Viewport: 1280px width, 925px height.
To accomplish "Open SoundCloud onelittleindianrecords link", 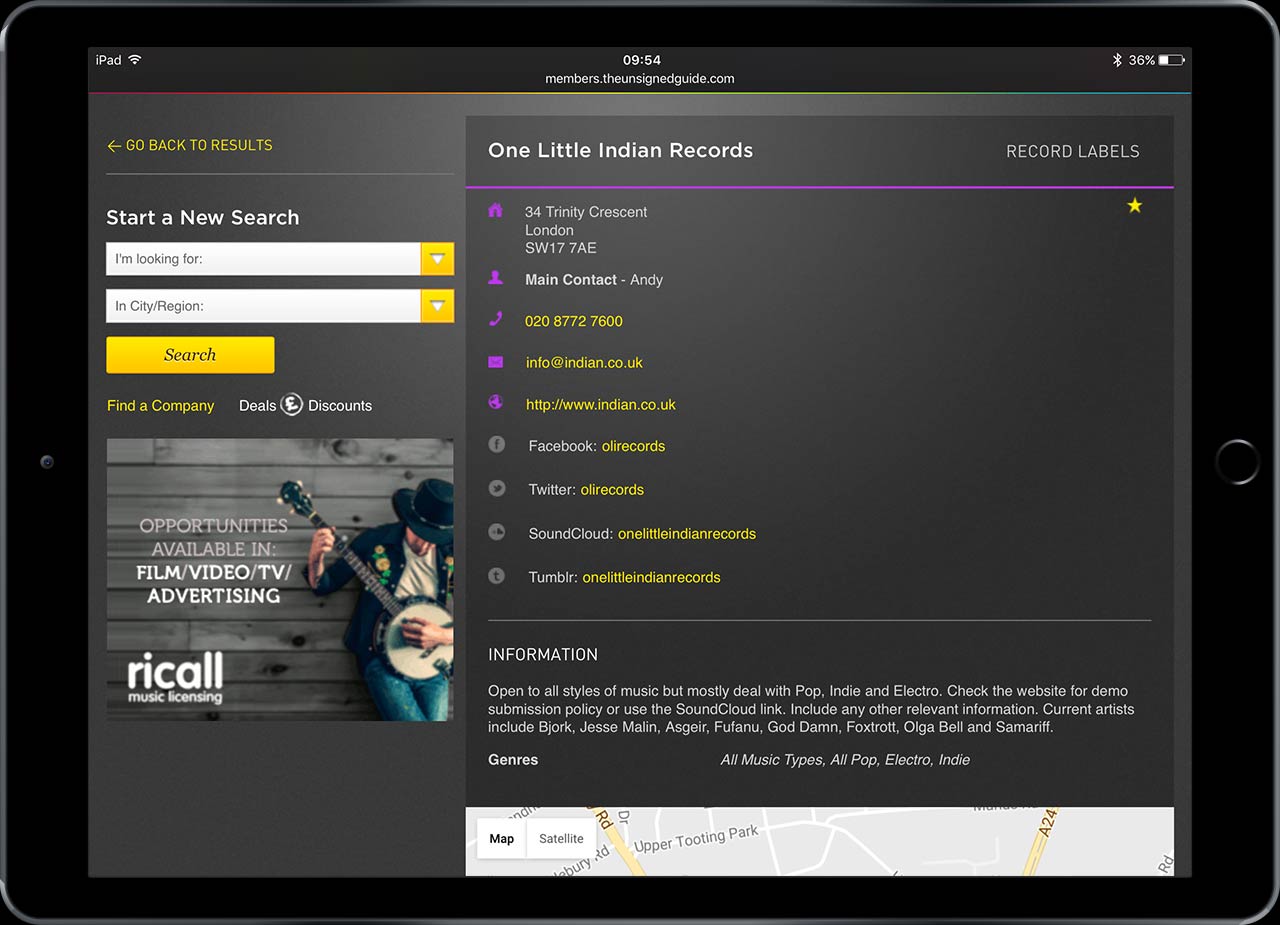I will tap(687, 534).
